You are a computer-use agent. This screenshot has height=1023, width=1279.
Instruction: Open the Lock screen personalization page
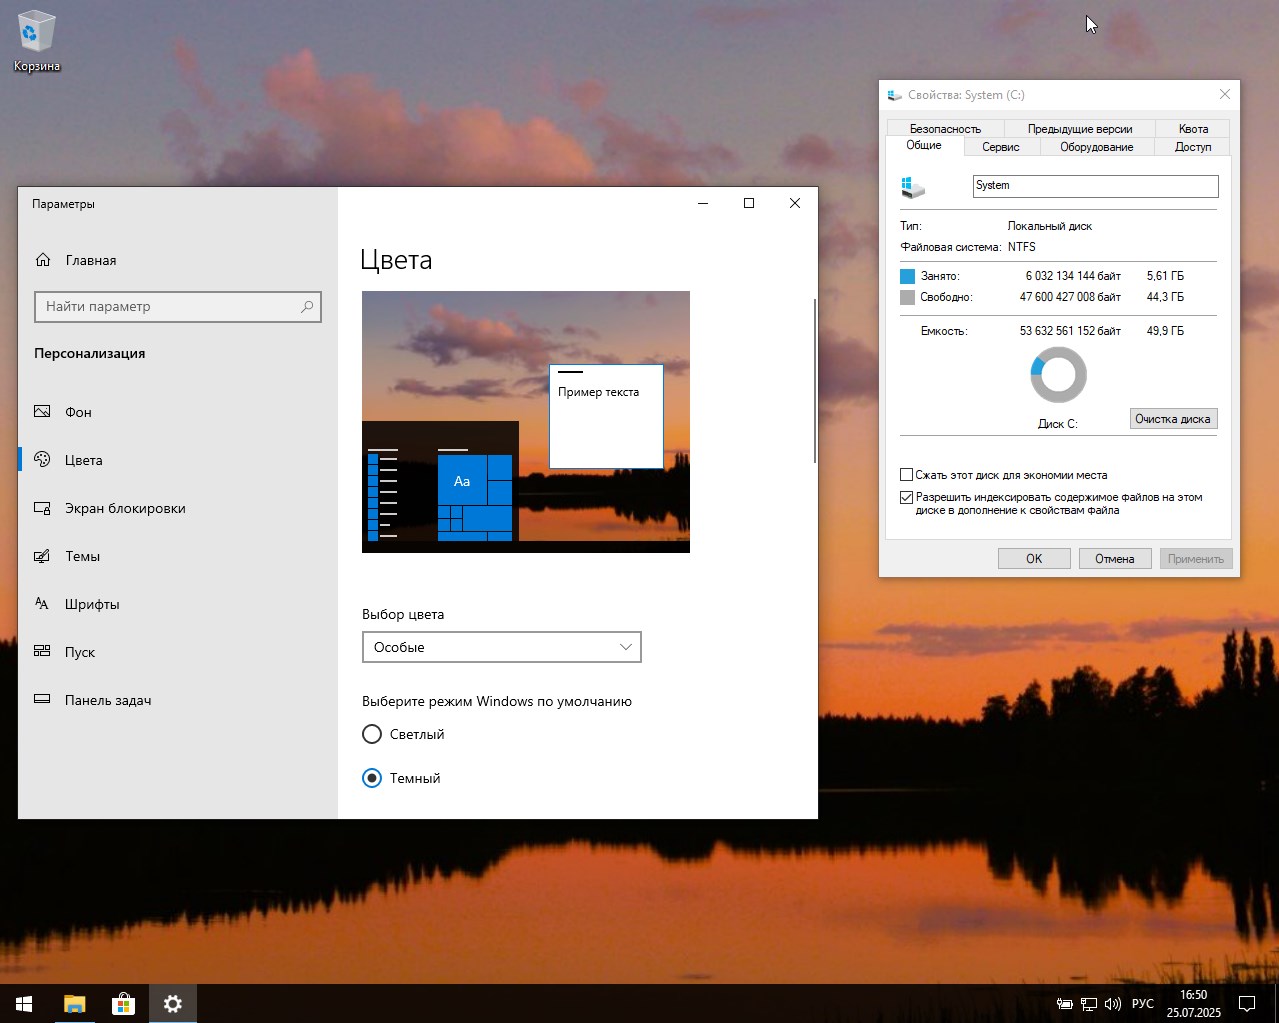pos(125,508)
